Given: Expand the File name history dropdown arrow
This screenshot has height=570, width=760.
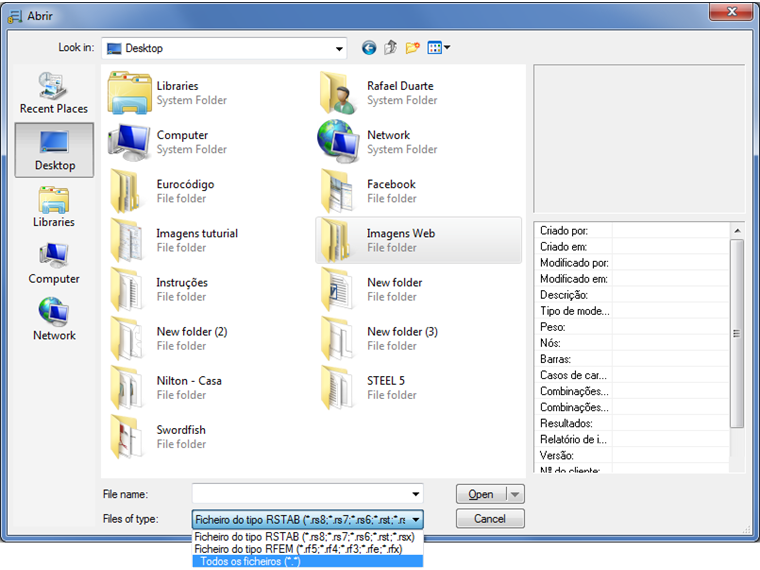Looking at the screenshot, I should (415, 494).
